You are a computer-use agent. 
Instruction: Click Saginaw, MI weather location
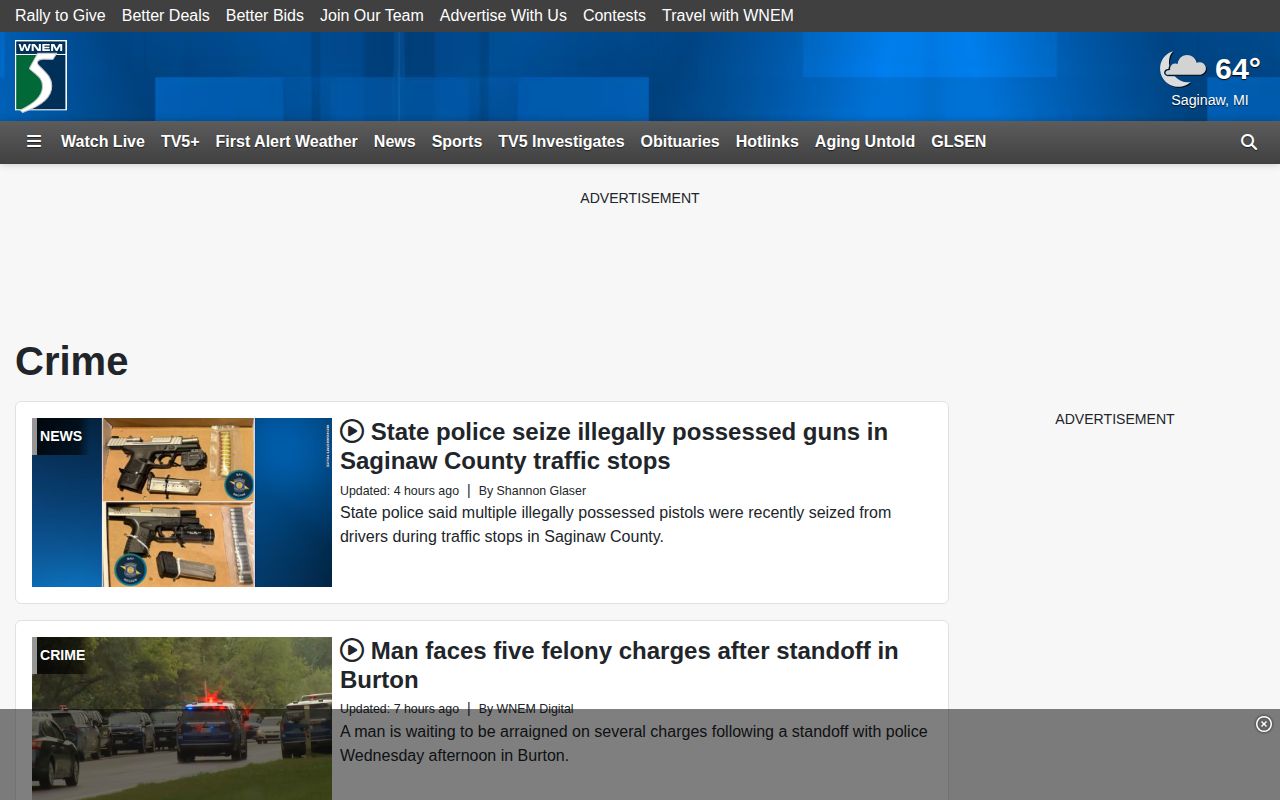(1210, 100)
